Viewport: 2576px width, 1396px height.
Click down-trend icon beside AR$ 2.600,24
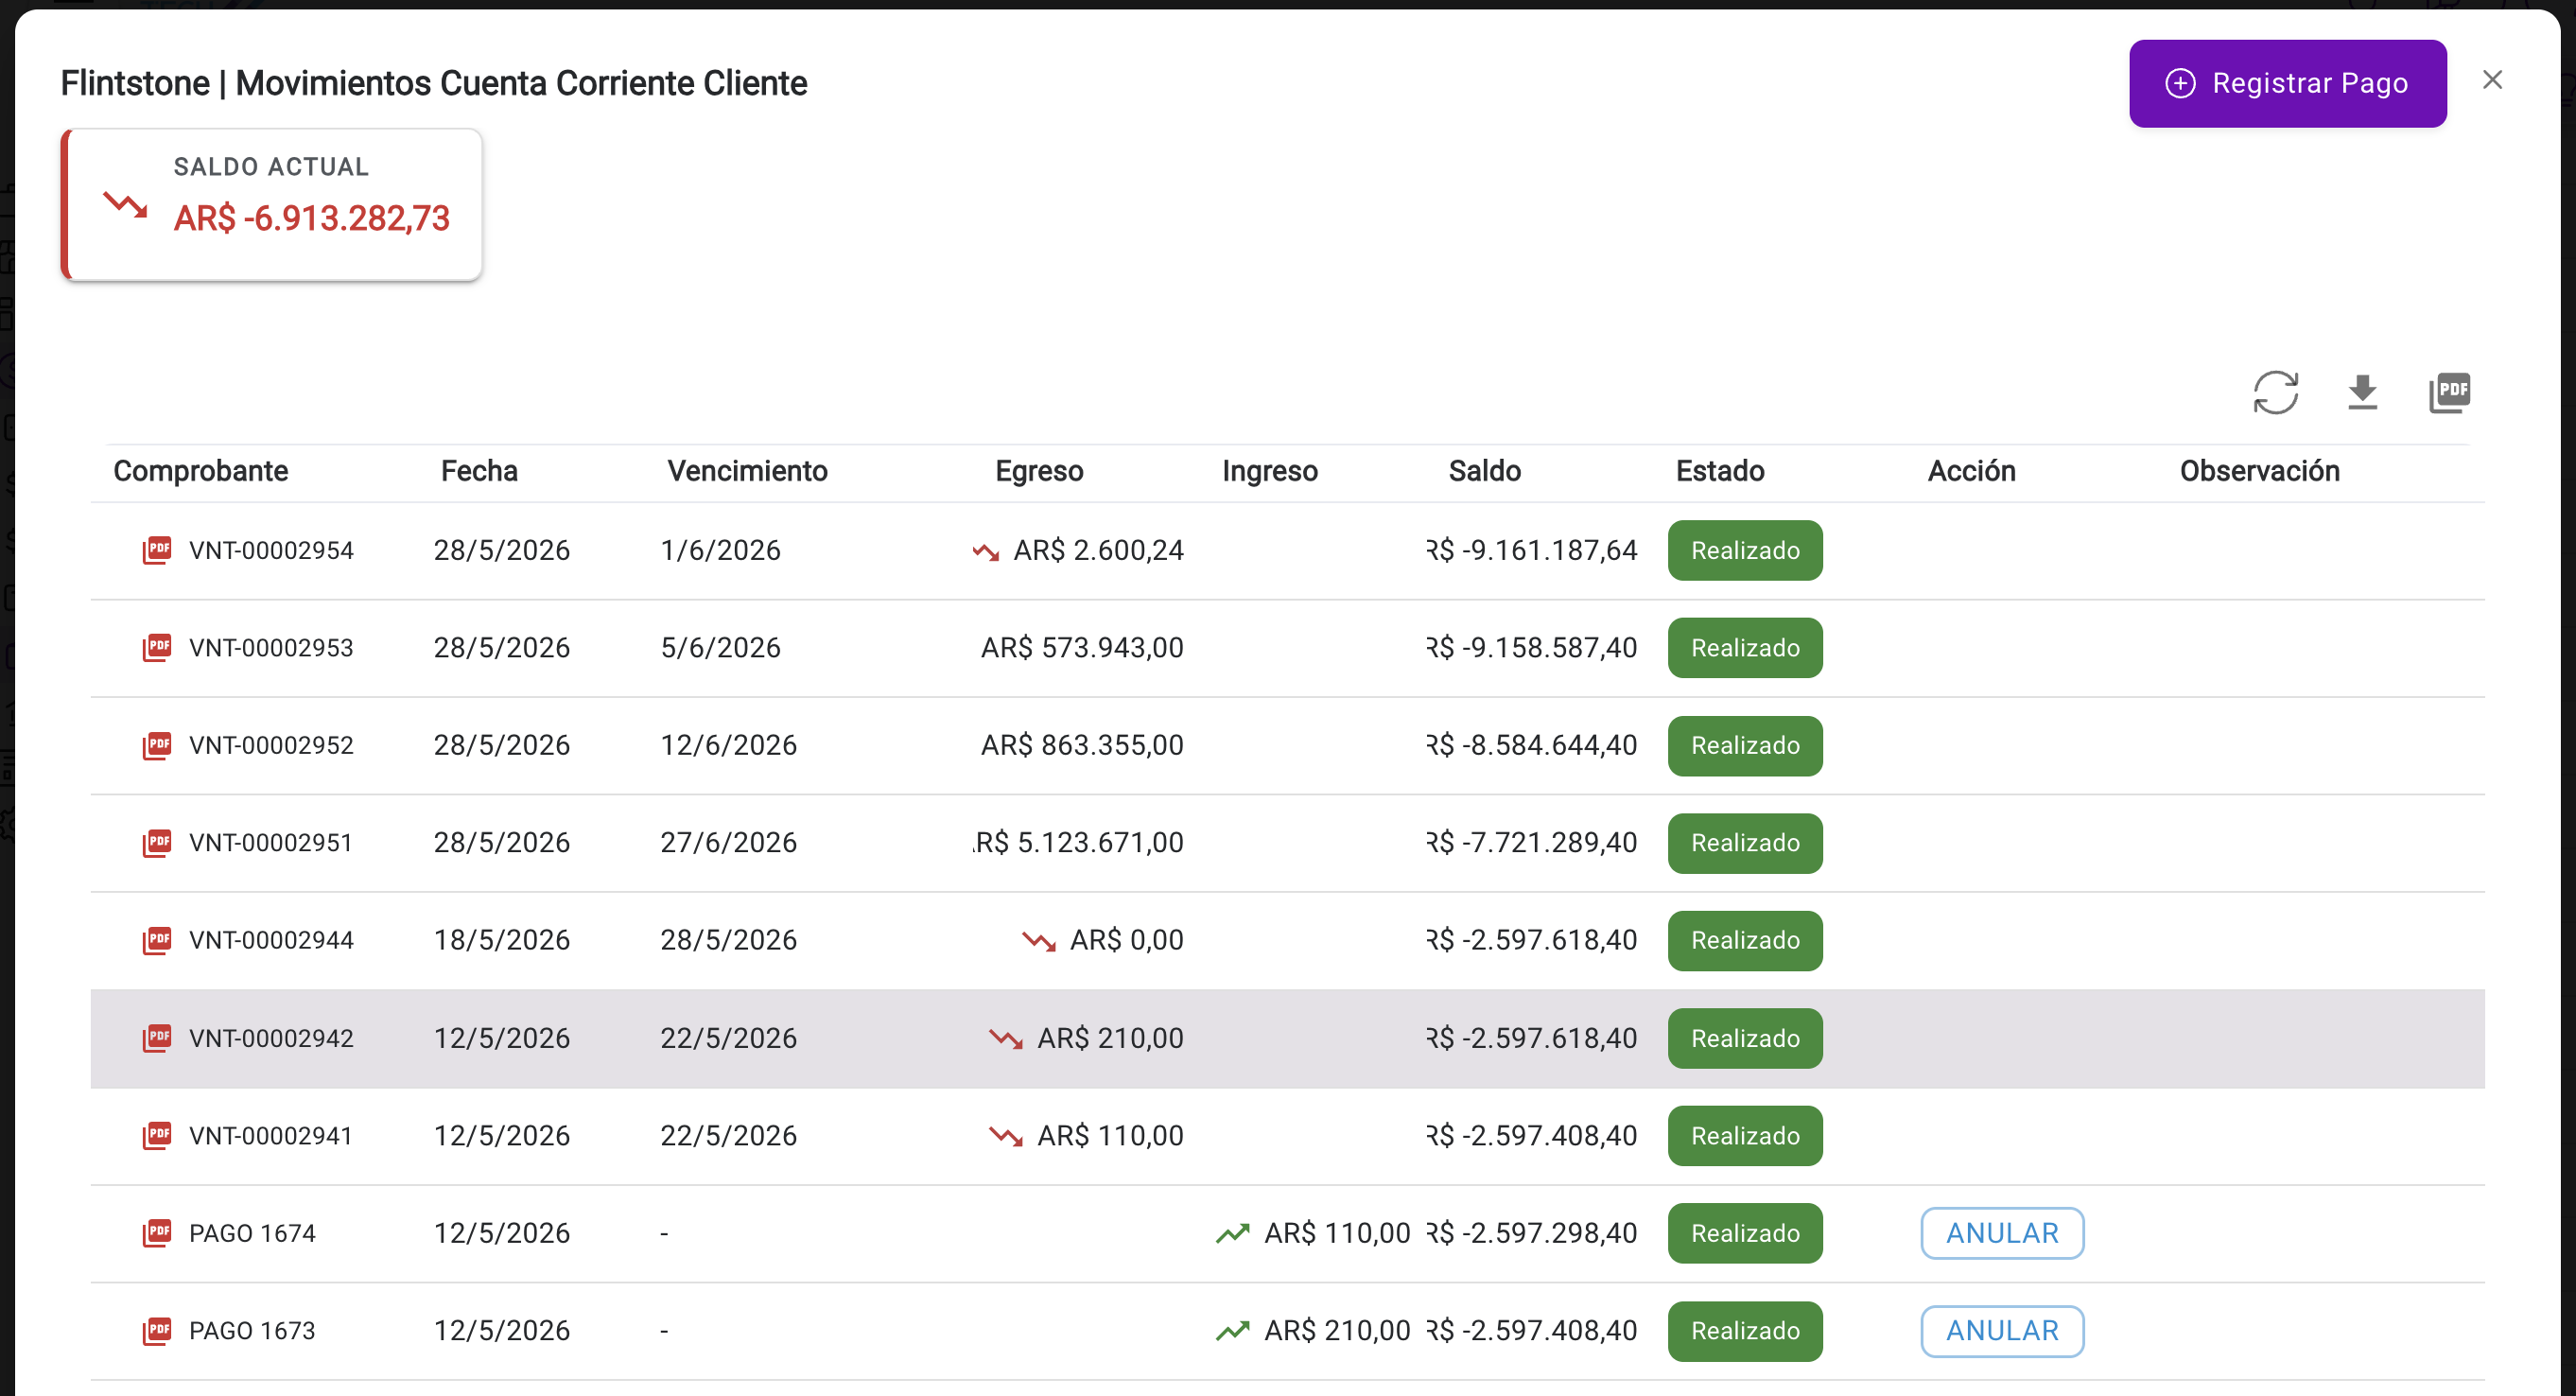(x=986, y=552)
